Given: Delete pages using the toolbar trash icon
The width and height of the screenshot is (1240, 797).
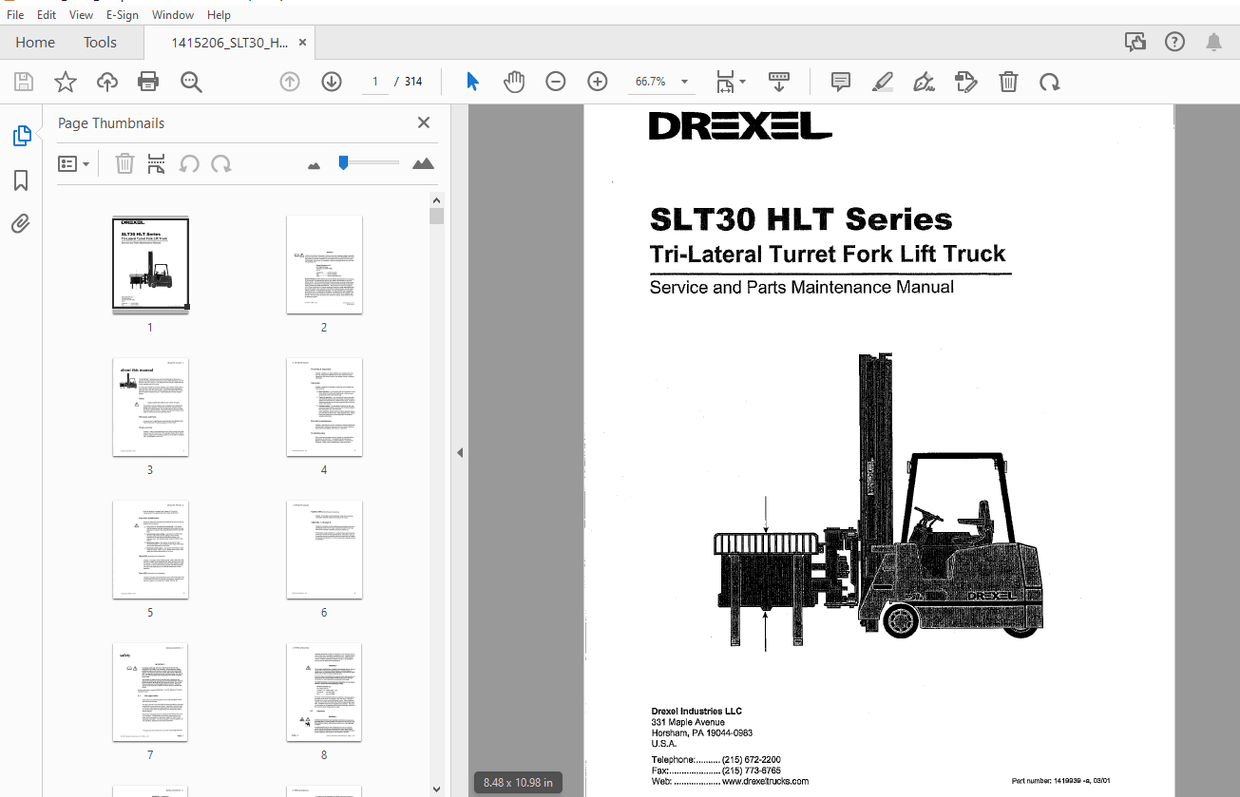Looking at the screenshot, I should click(x=1009, y=81).
